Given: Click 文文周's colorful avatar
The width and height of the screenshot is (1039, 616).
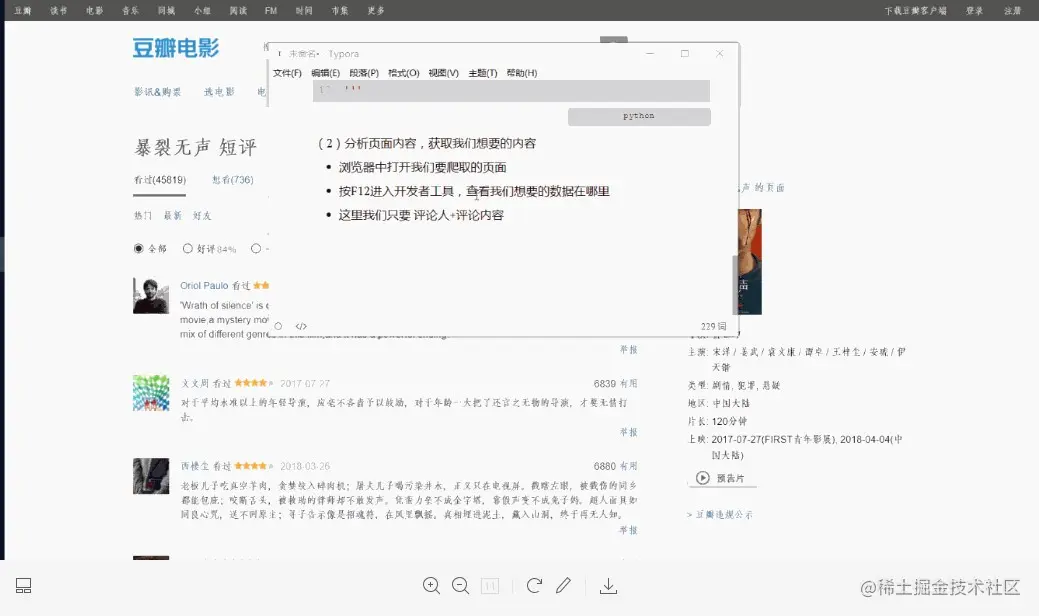Looking at the screenshot, I should click(x=151, y=393).
